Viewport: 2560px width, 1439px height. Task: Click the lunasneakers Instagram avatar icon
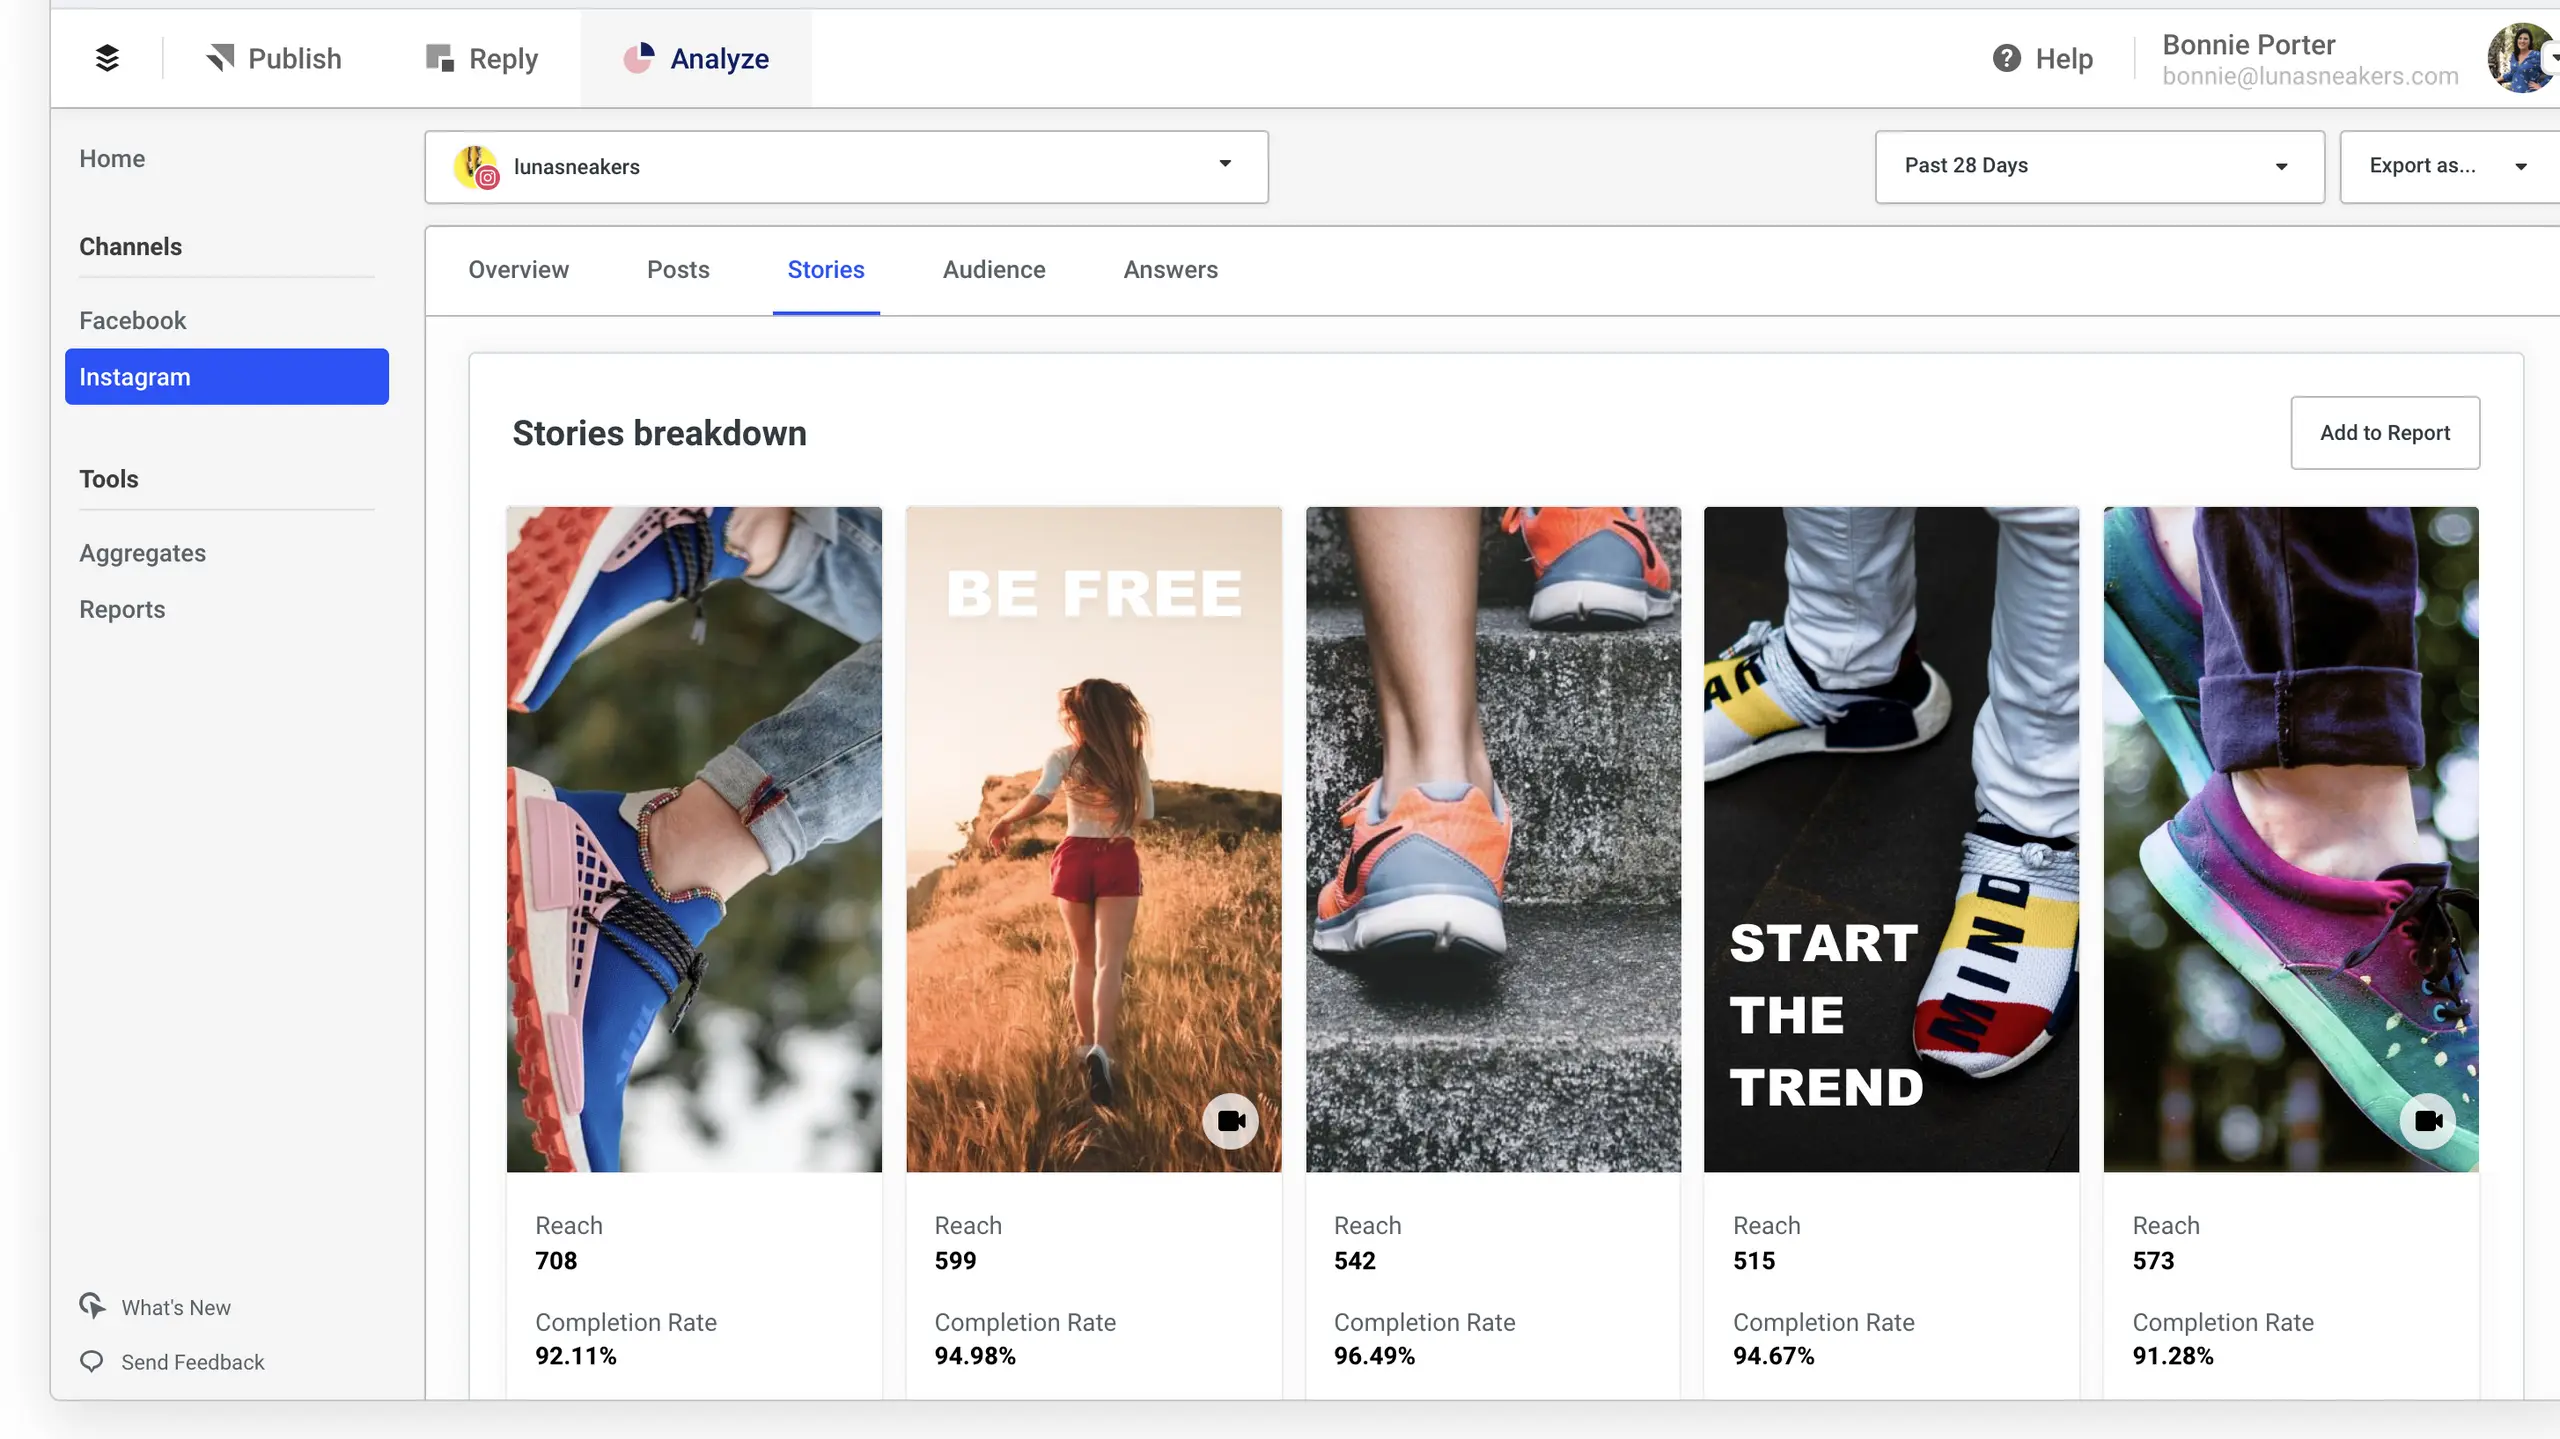(x=476, y=166)
